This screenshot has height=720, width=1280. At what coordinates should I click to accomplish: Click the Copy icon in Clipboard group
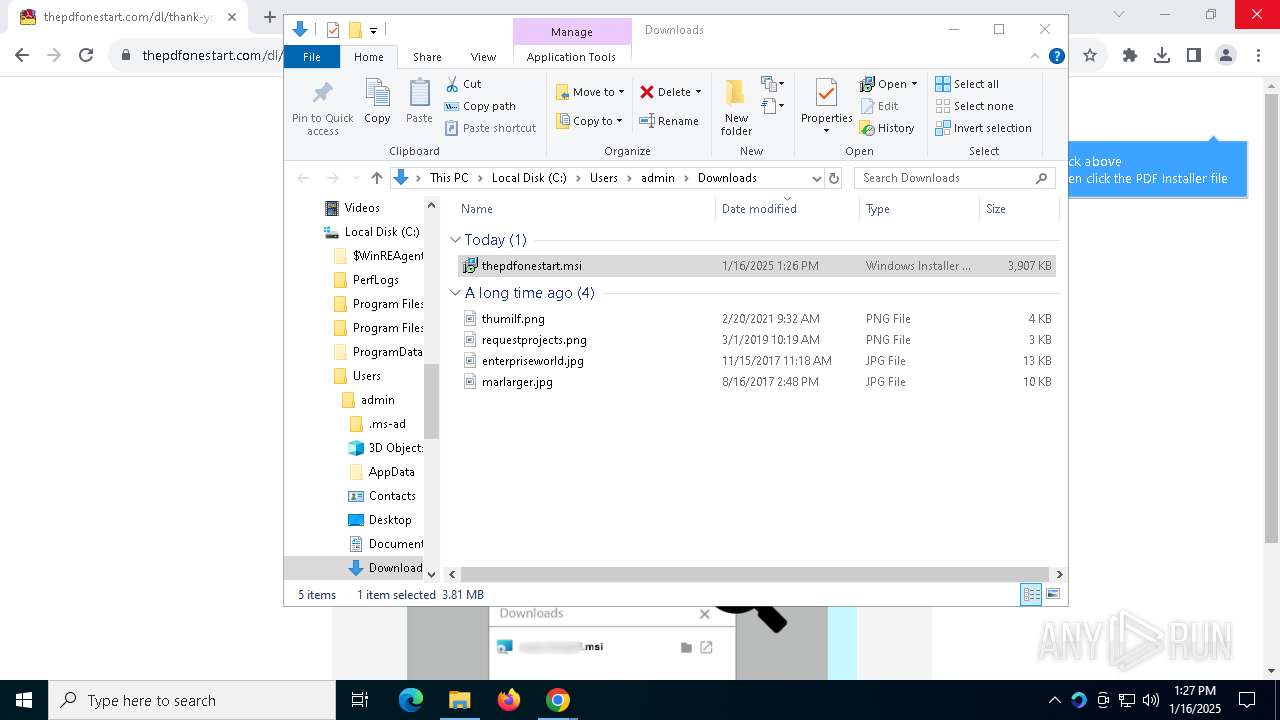click(x=377, y=103)
